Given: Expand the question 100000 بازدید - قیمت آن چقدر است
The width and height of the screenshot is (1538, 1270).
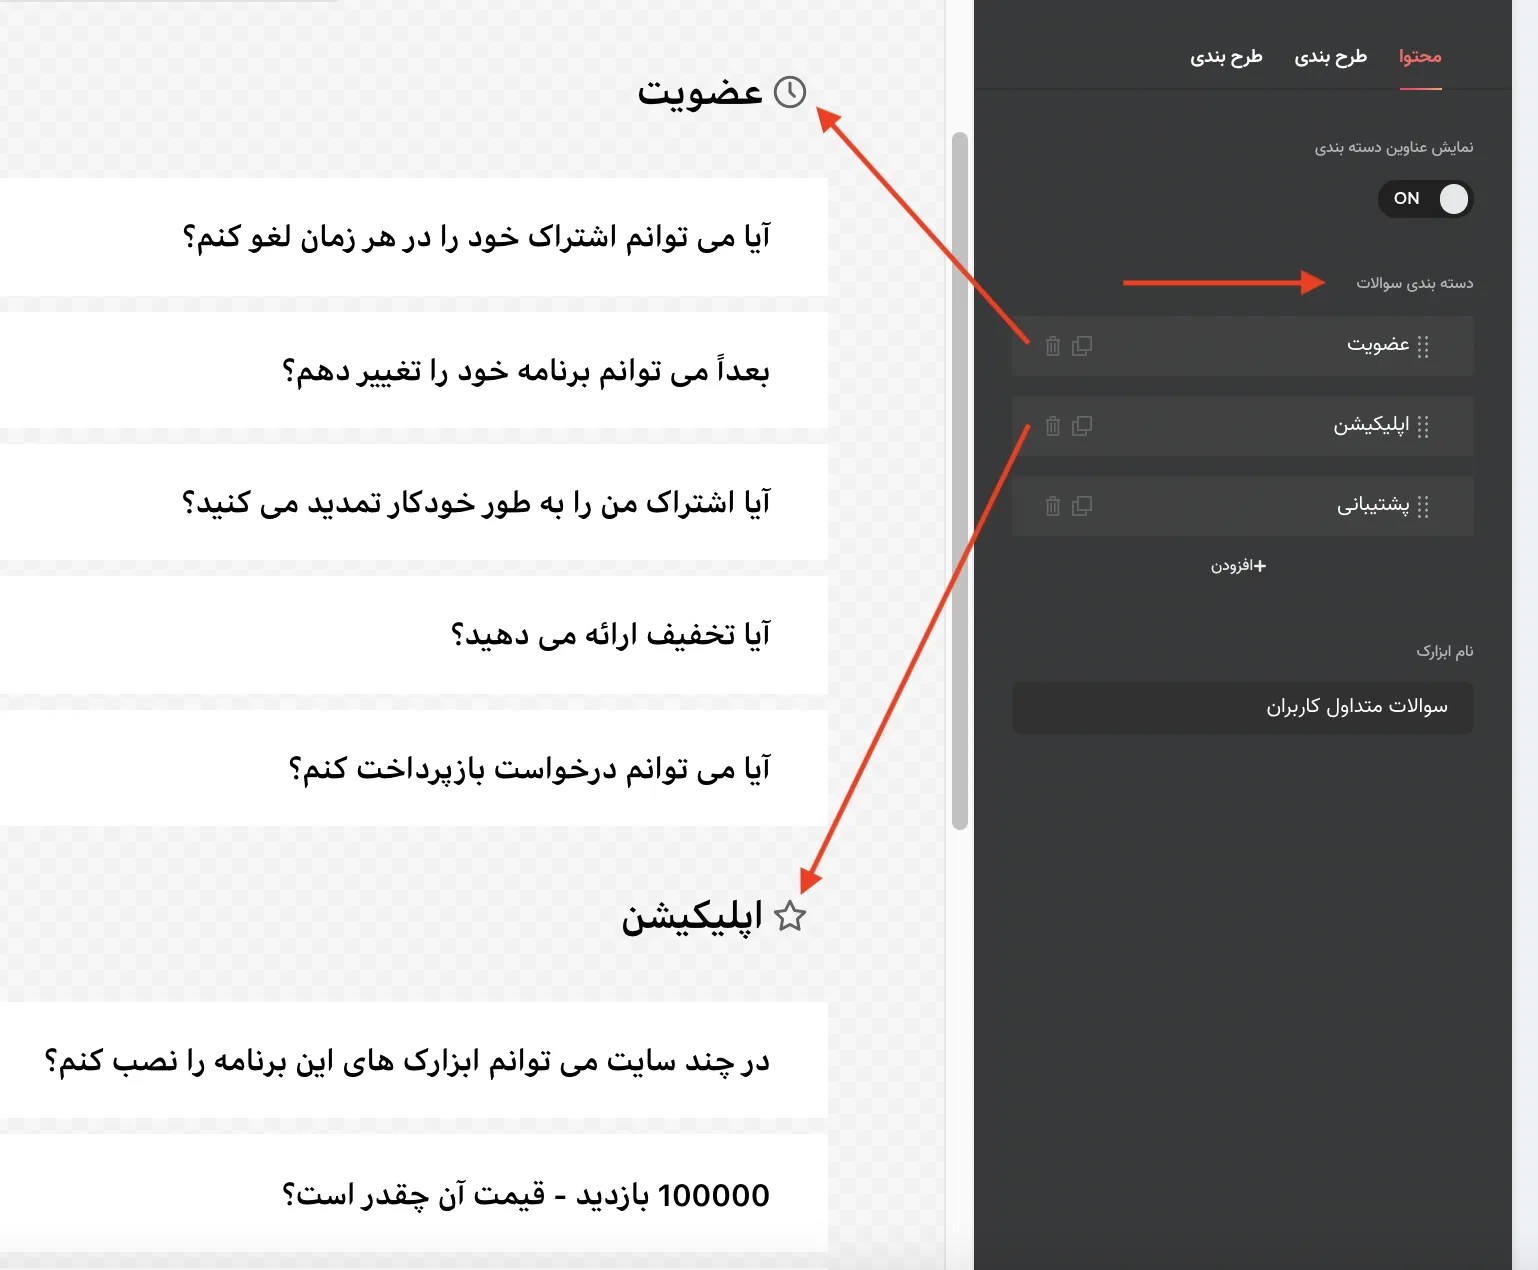Looking at the screenshot, I should [414, 1194].
